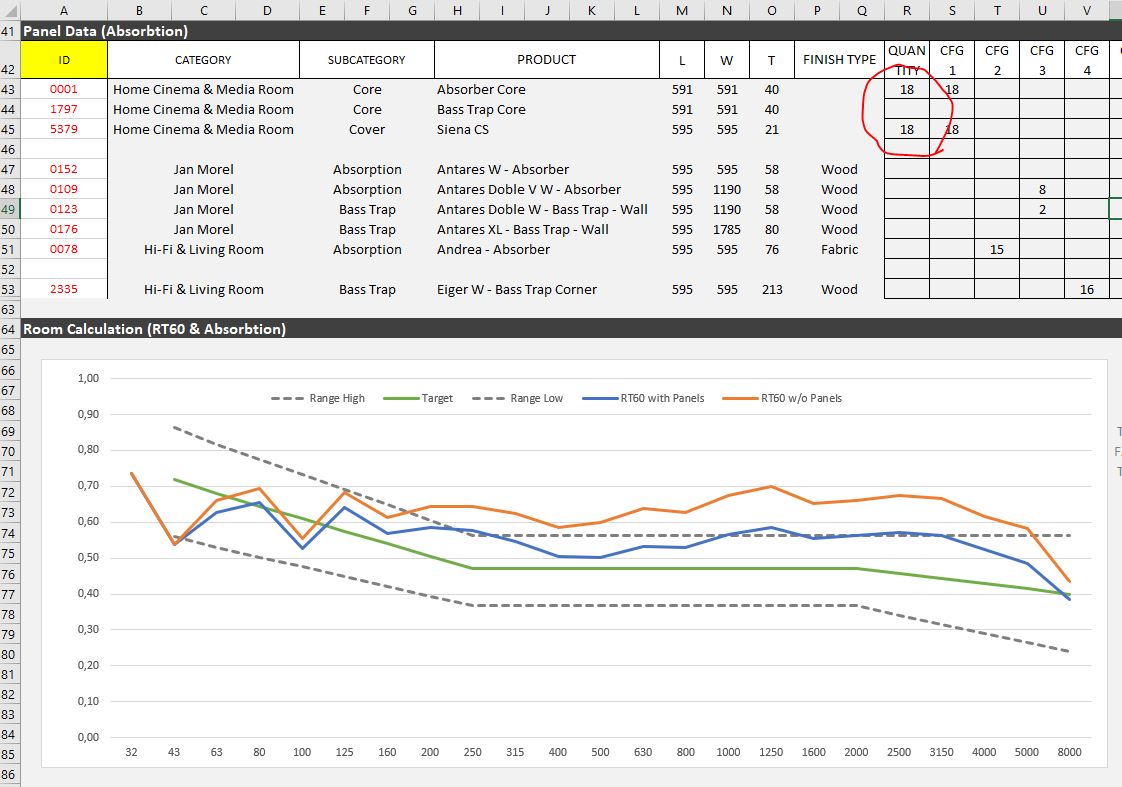Click the SUBCATEGORY header cell
Viewport: 1122px width, 787px height.
pyautogui.click(x=366, y=60)
